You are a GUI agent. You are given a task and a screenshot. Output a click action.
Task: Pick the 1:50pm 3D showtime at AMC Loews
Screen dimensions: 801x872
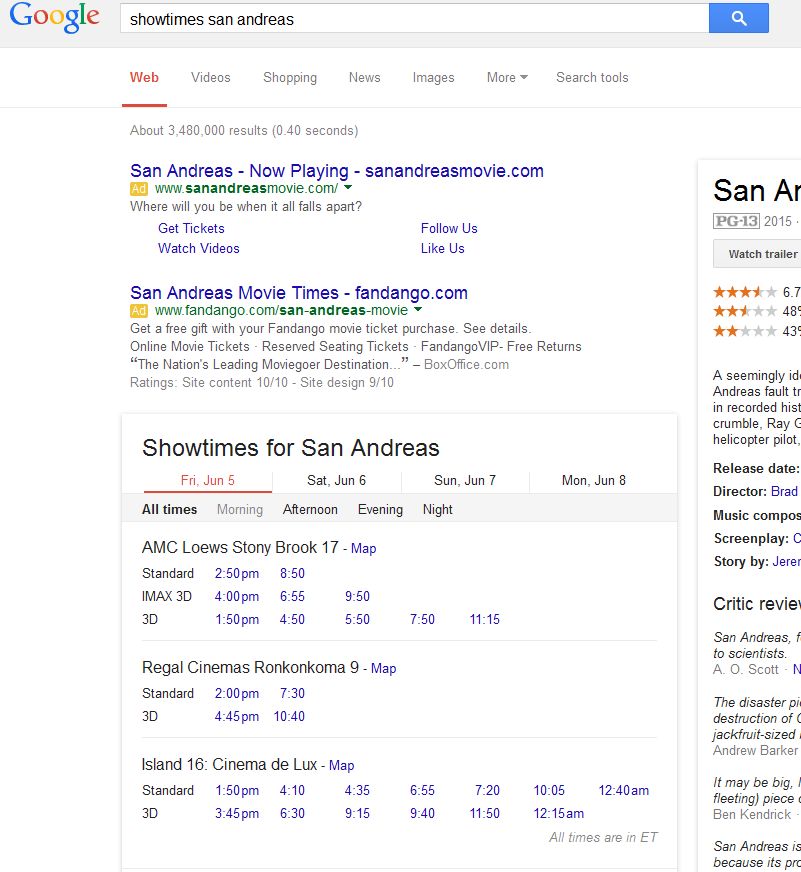click(237, 620)
